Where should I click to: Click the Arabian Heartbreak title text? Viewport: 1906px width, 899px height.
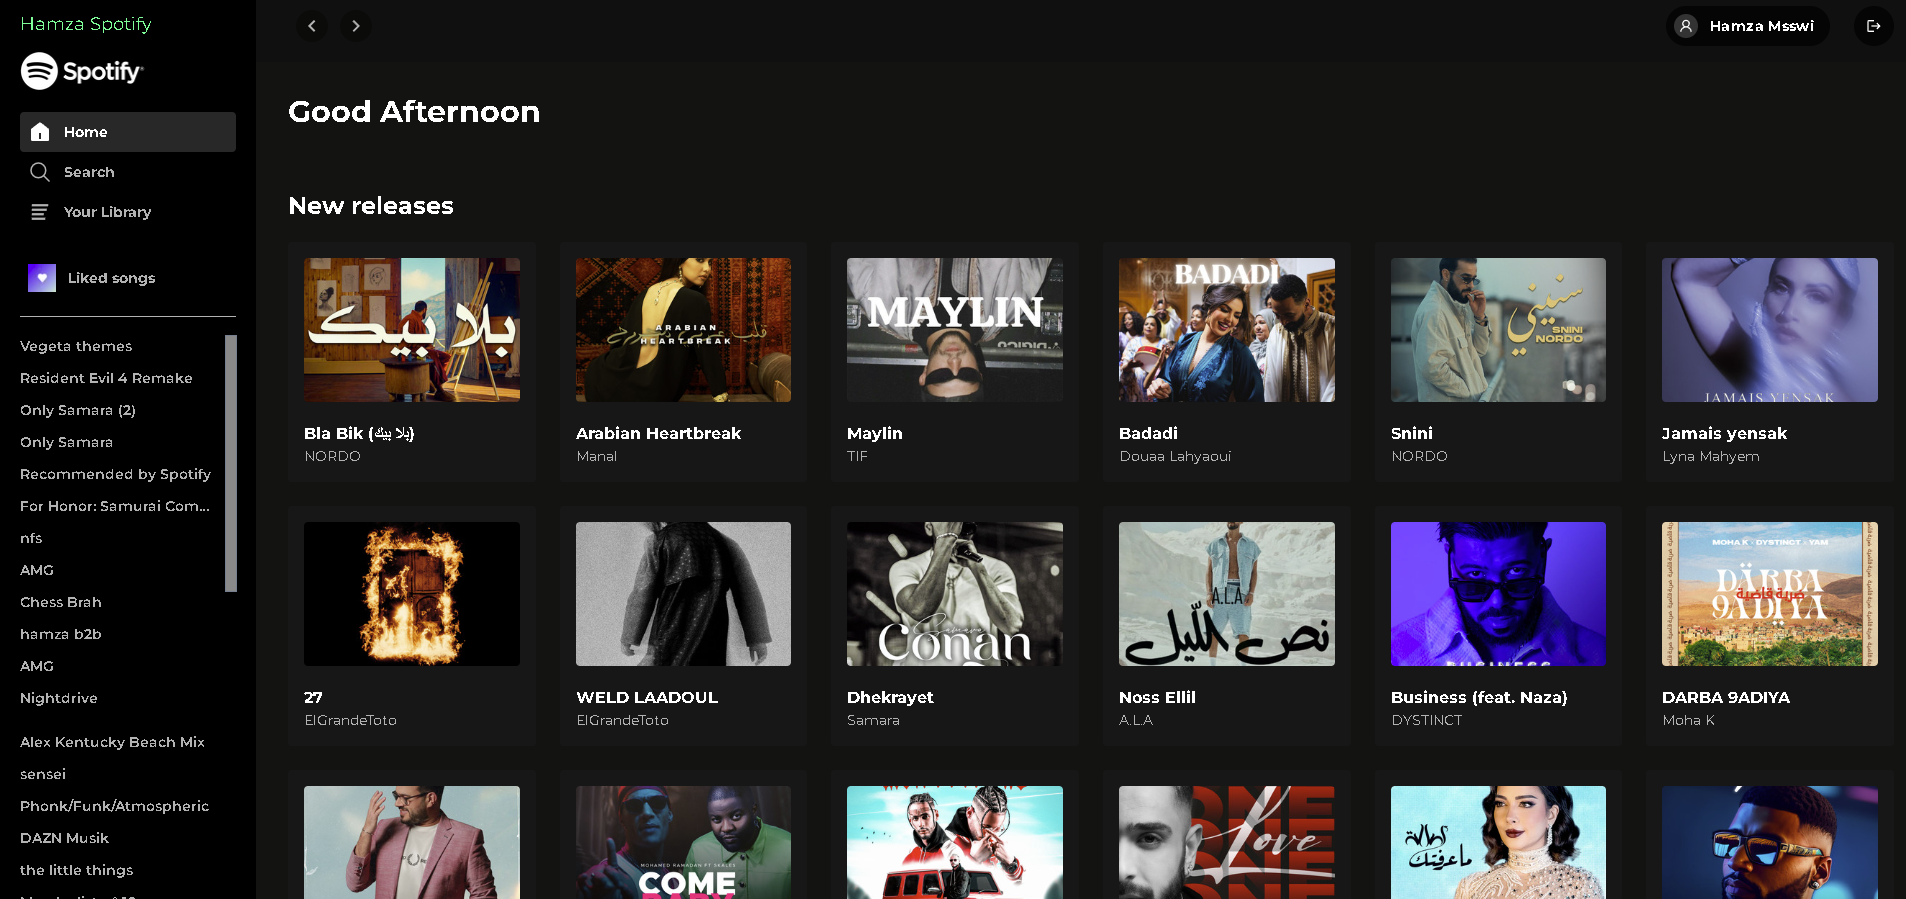(658, 433)
